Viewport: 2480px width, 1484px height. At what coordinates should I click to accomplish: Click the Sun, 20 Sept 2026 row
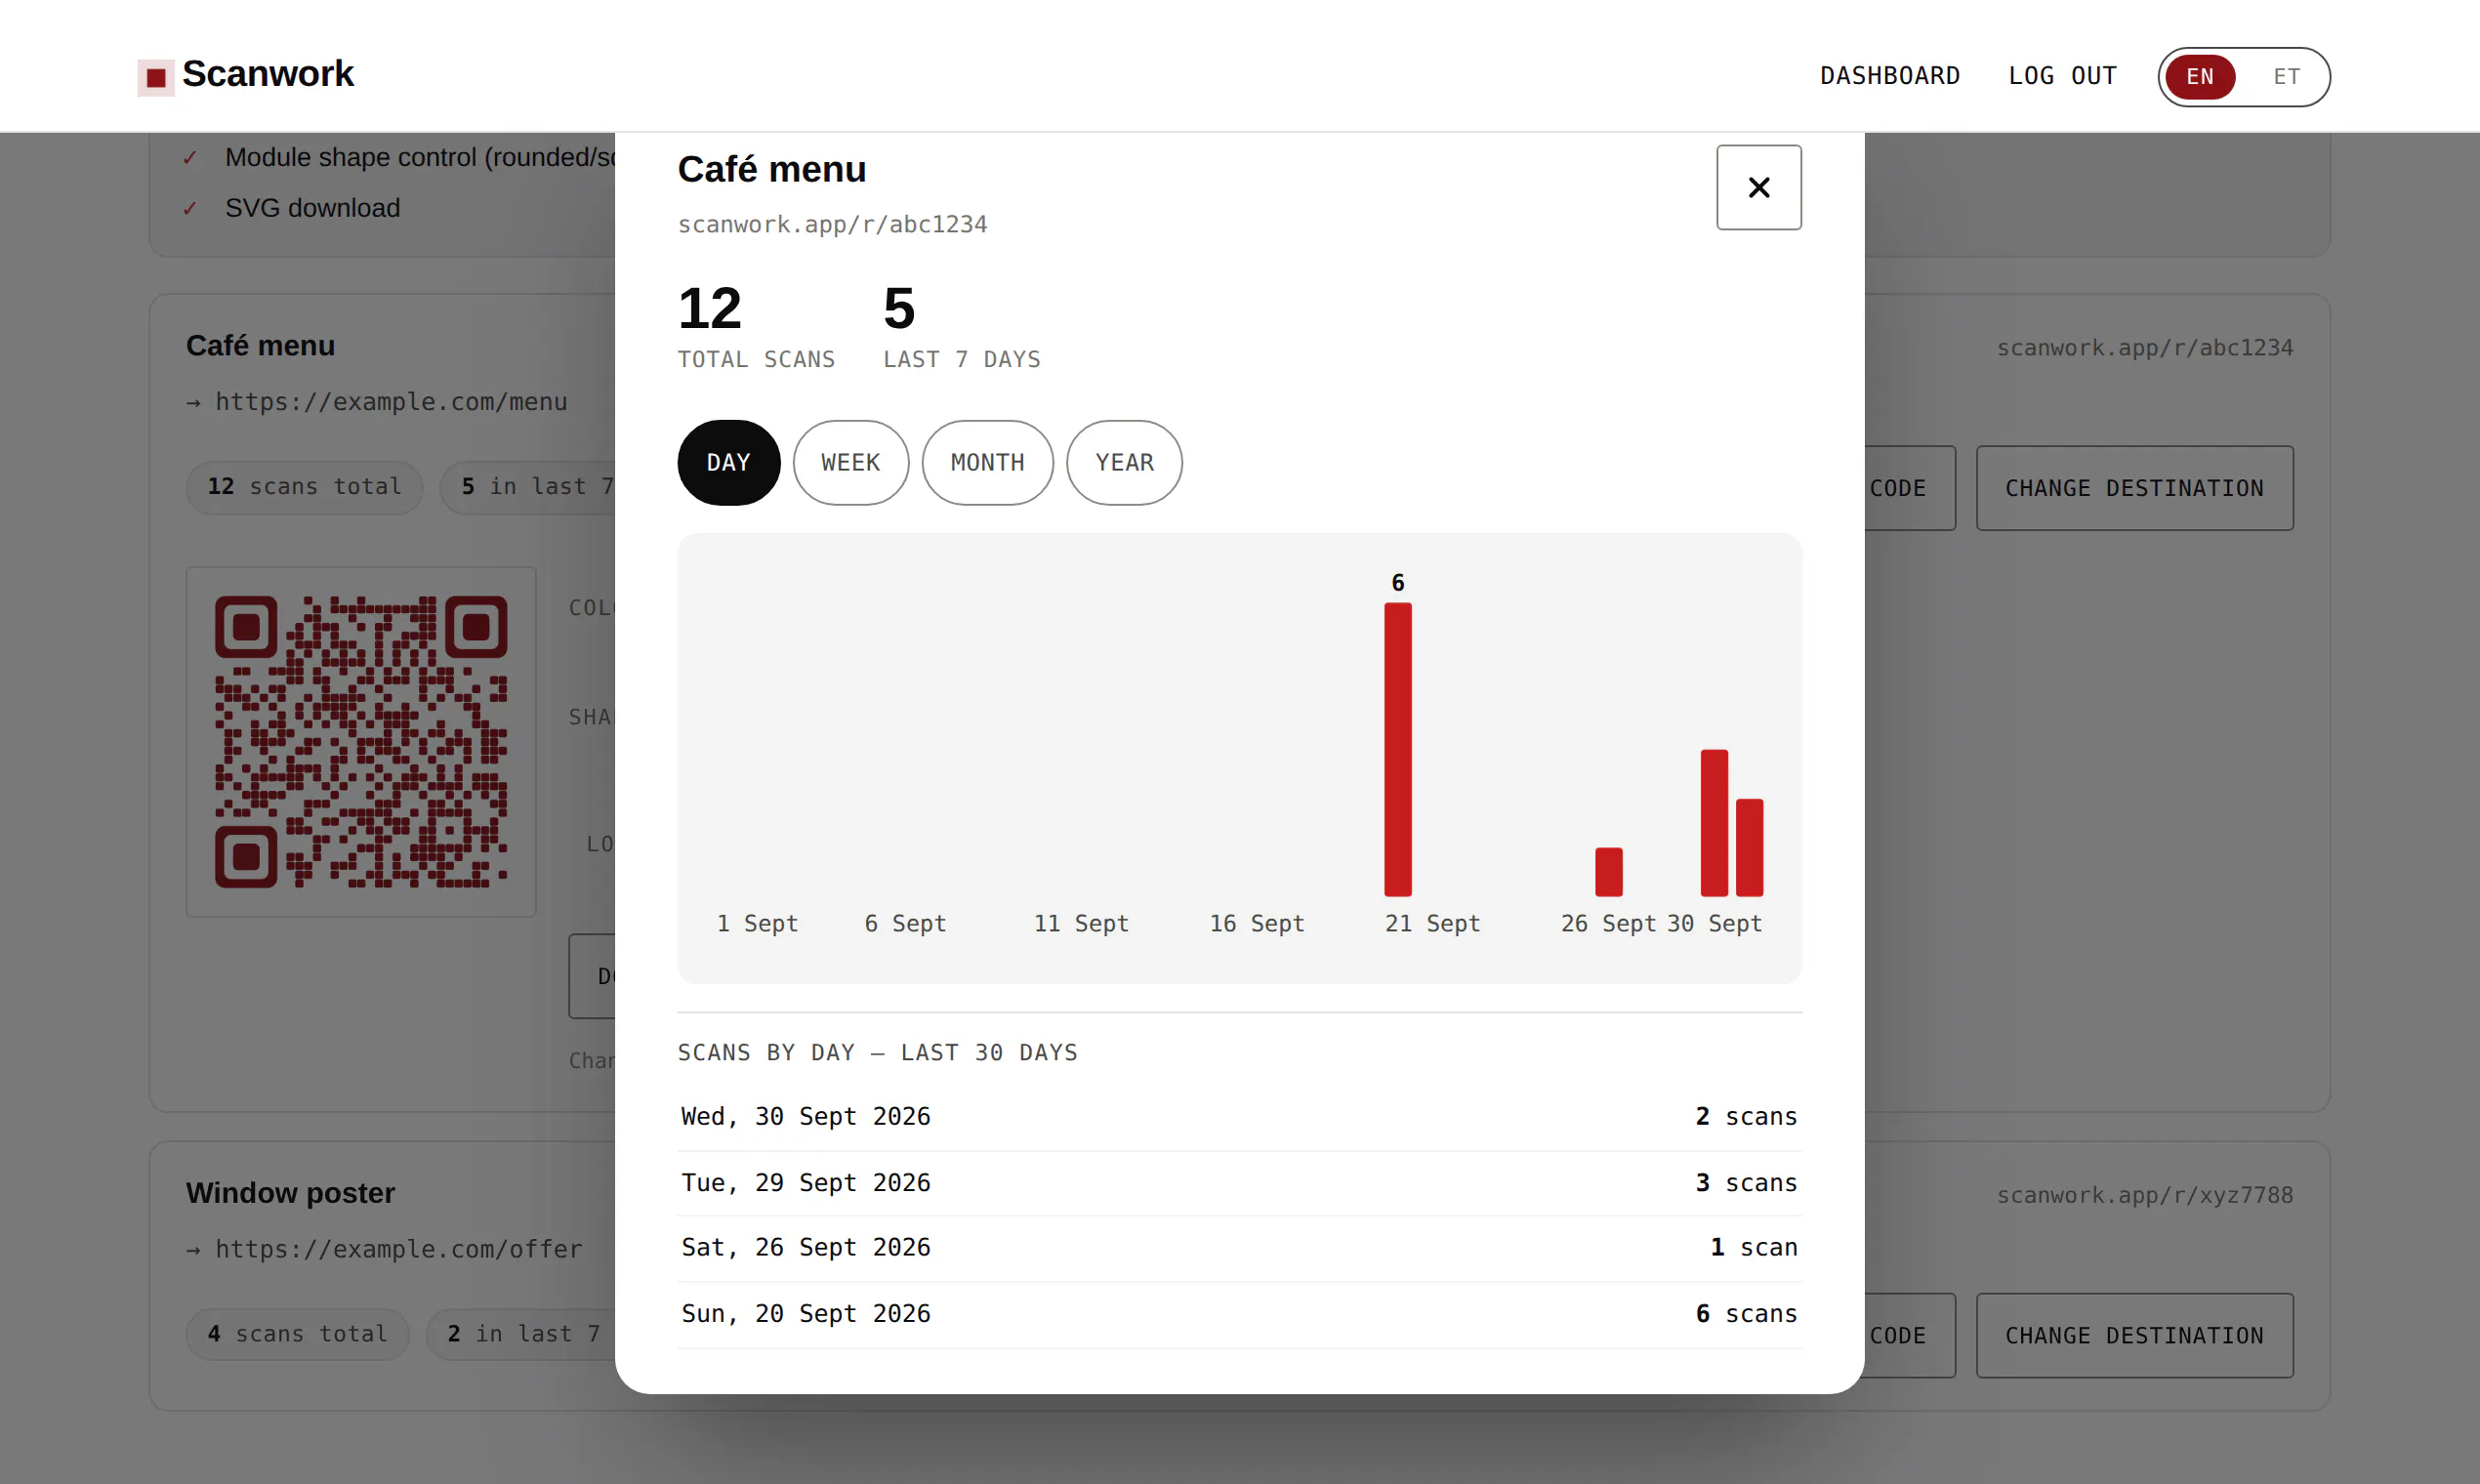pos(1239,1314)
